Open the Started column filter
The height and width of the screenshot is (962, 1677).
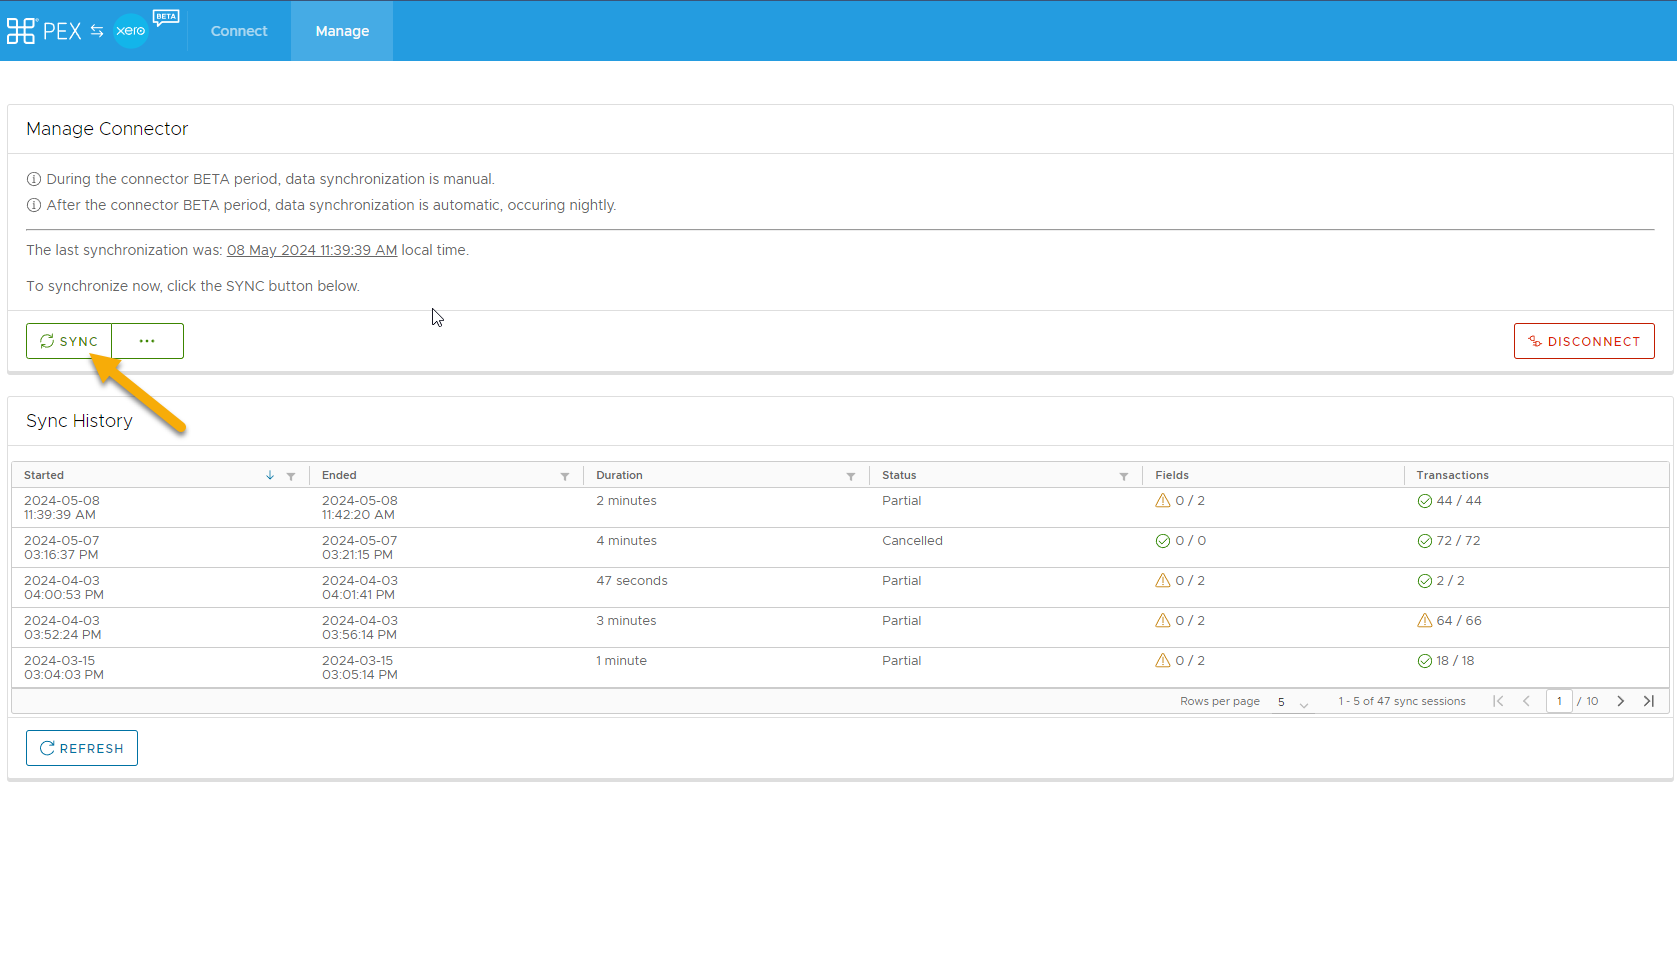(291, 476)
